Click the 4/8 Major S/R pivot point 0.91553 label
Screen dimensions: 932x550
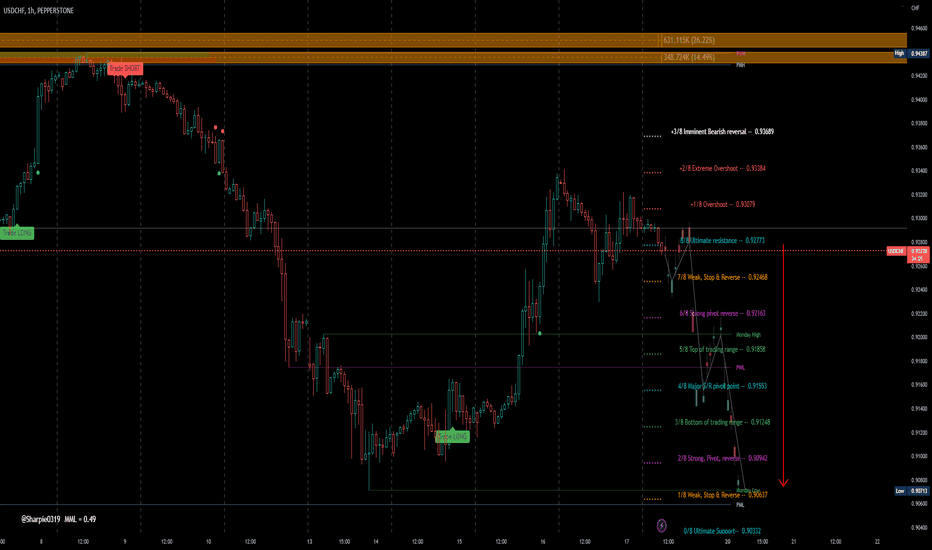(722, 386)
